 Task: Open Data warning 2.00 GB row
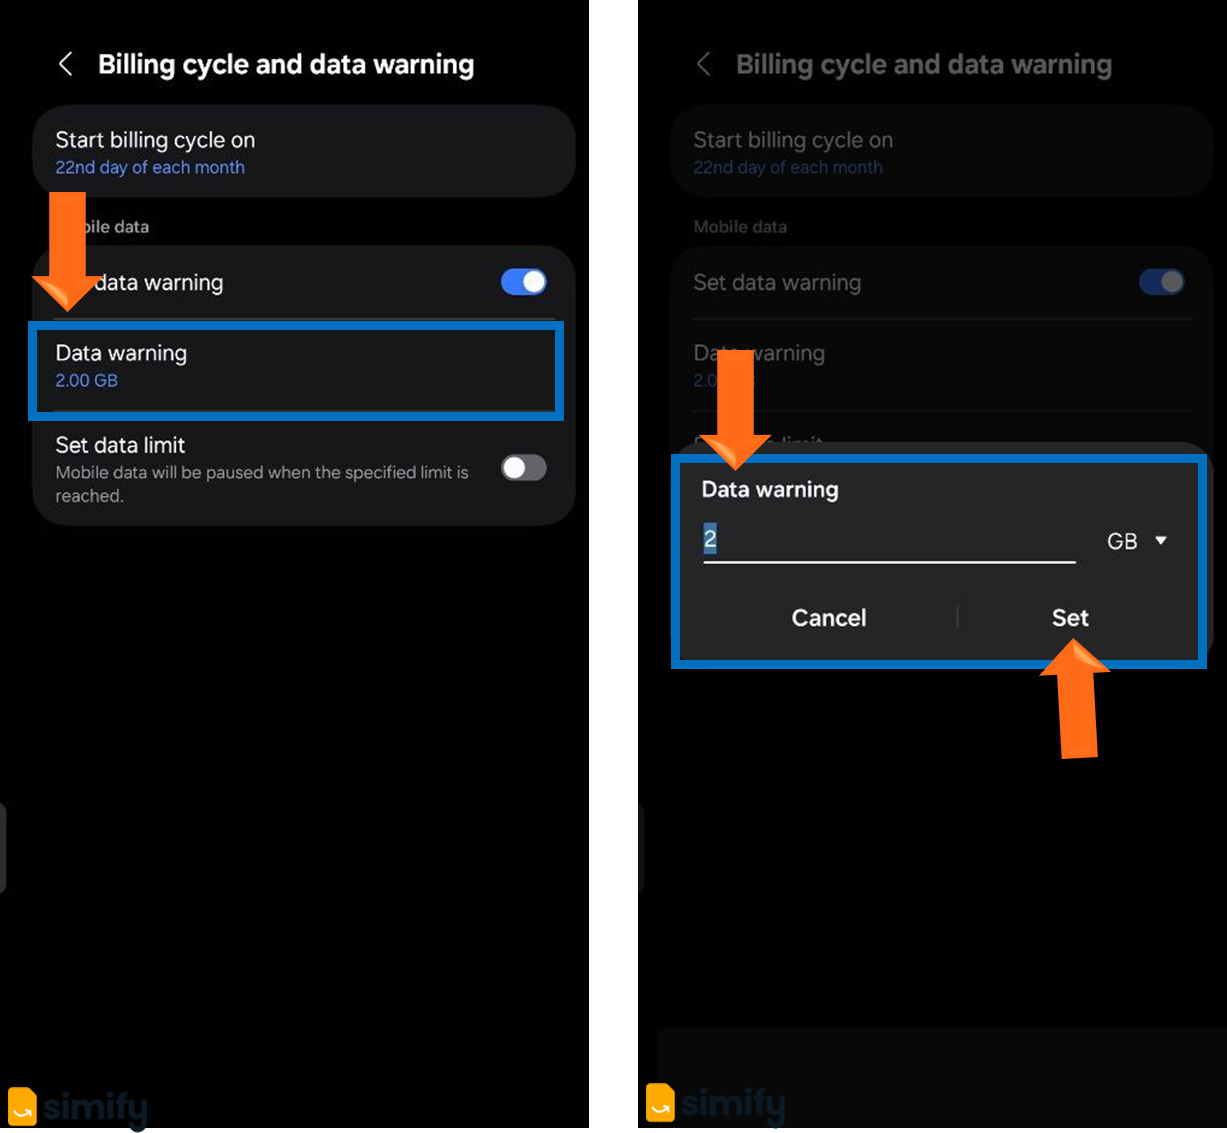[296, 367]
